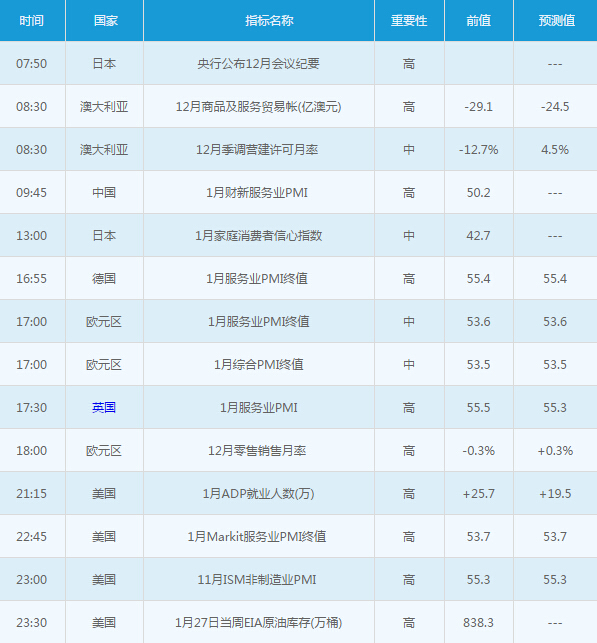Select 1月27日当周EIA原油库存 row text

tap(258, 623)
